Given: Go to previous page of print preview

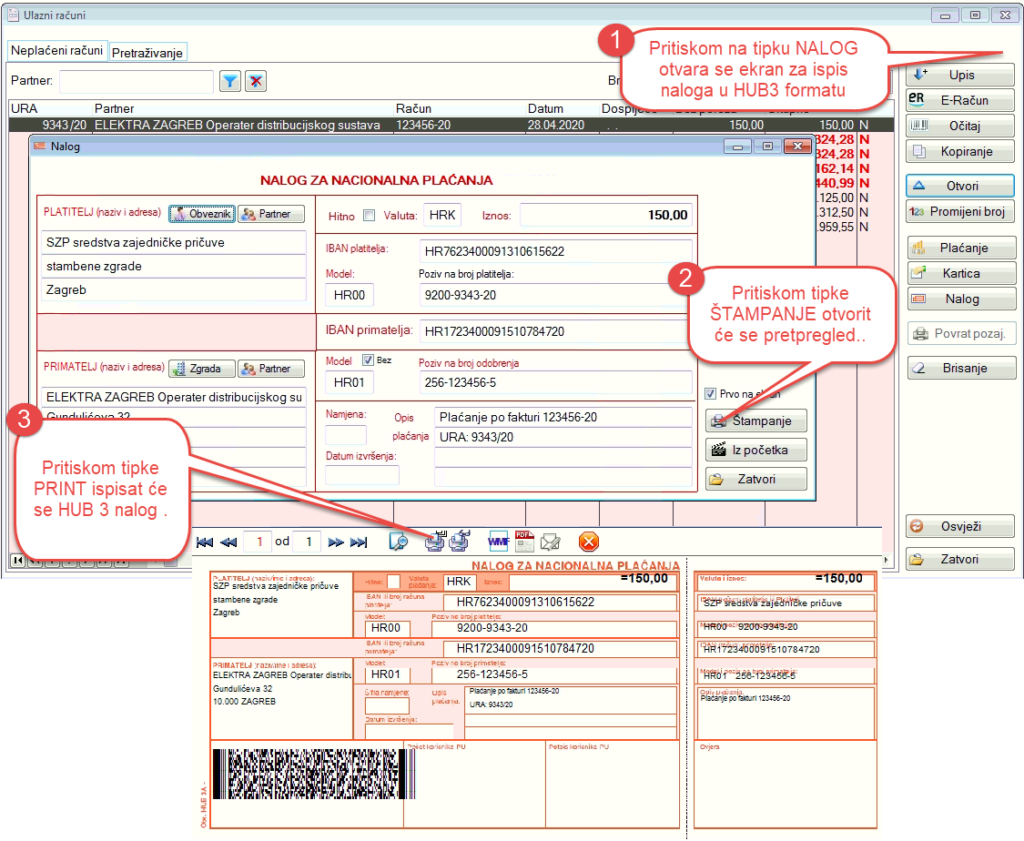Looking at the screenshot, I should click(229, 542).
